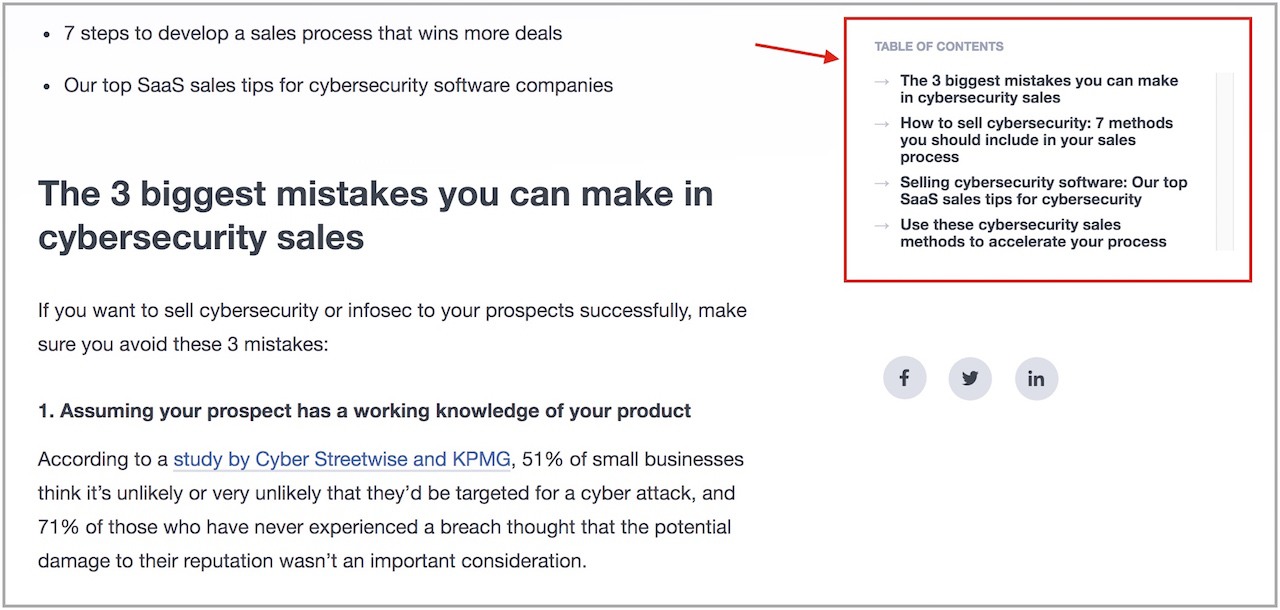The width and height of the screenshot is (1280, 610).
Task: Share the article on Twitter
Action: [x=970, y=378]
